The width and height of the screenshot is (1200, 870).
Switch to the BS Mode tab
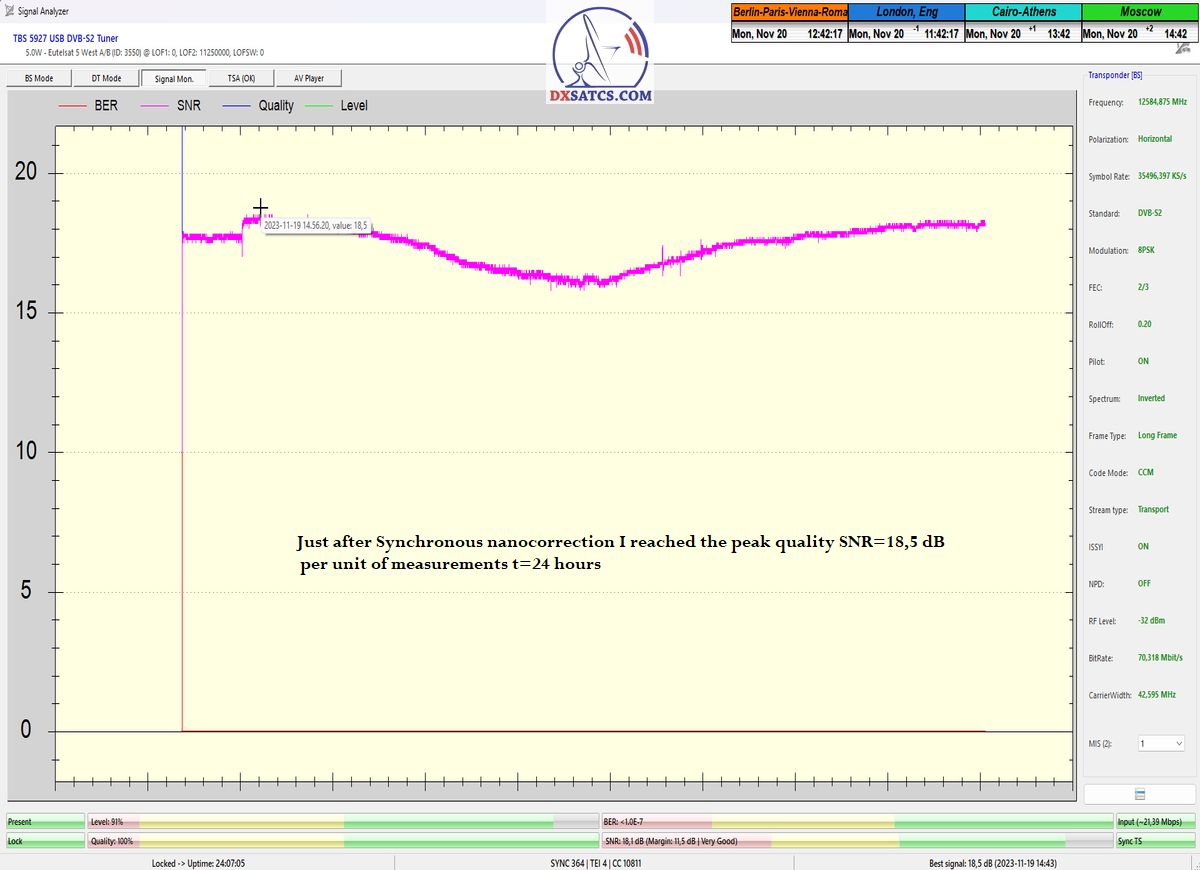[38, 78]
